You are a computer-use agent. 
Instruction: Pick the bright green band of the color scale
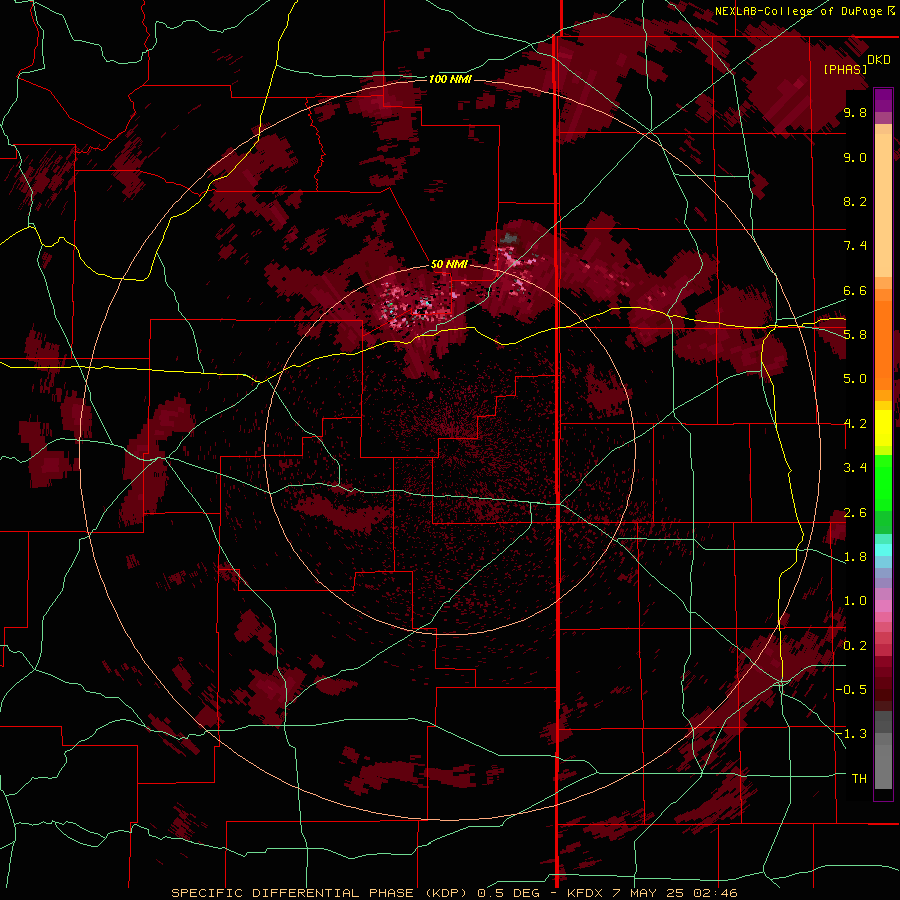(x=883, y=482)
